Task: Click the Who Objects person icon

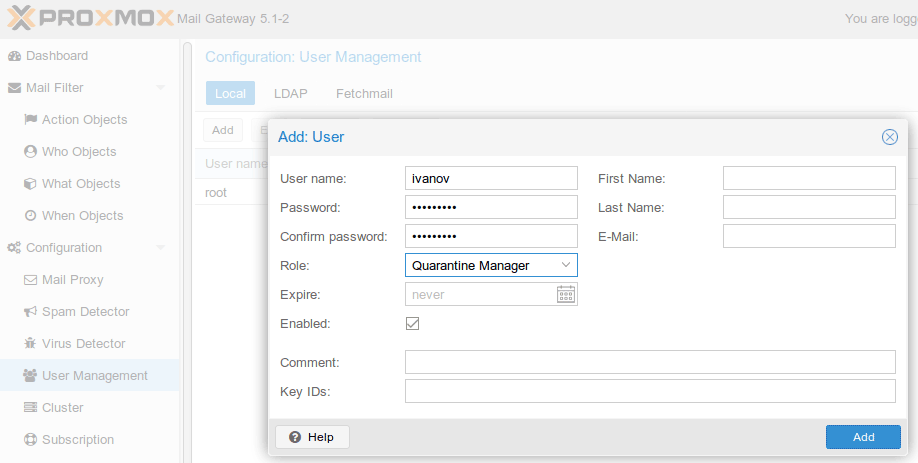Action: [x=30, y=152]
